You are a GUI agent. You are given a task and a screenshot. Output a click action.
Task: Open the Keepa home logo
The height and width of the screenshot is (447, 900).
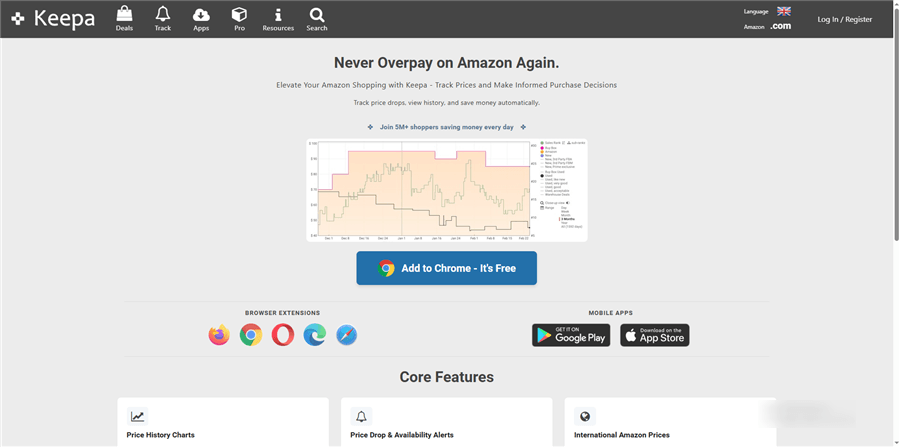pyautogui.click(x=53, y=18)
